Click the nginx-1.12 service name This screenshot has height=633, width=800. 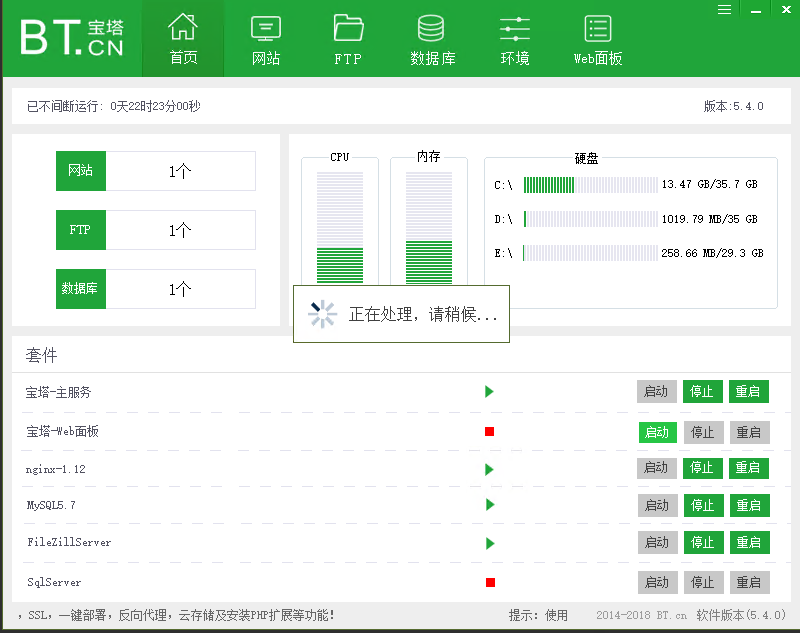56,469
